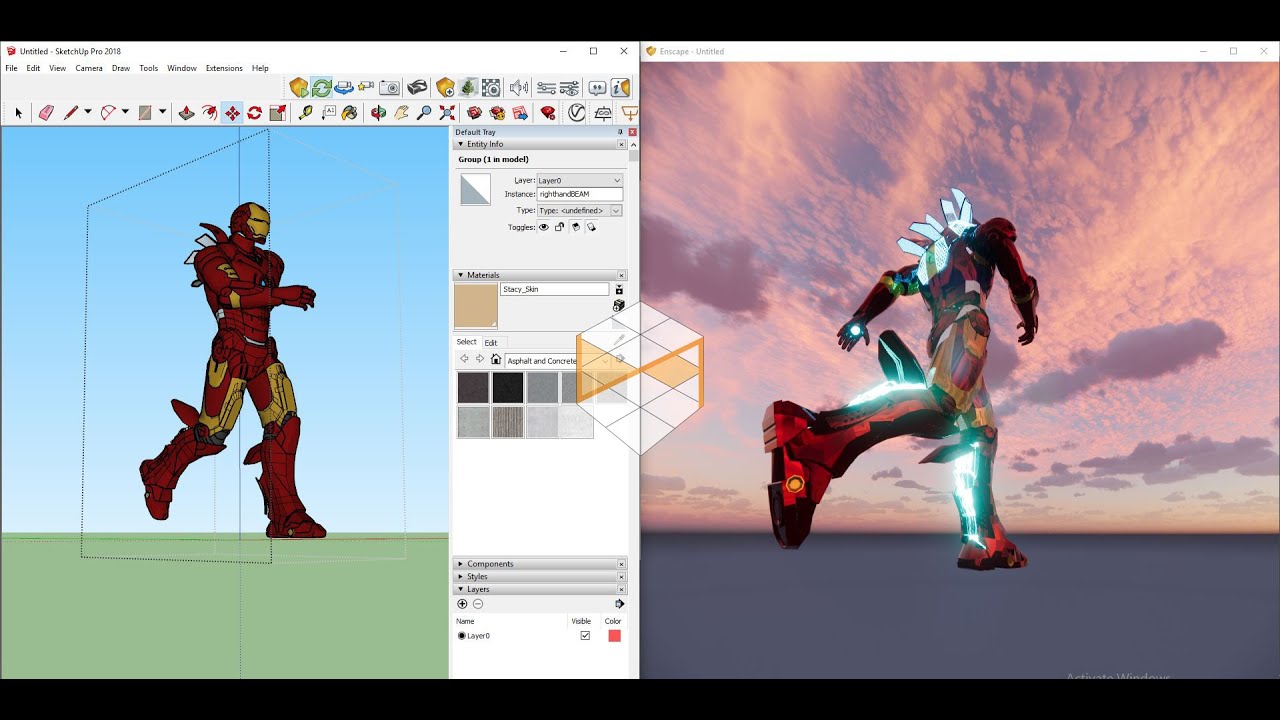Select the arrow Select tool

tap(18, 113)
